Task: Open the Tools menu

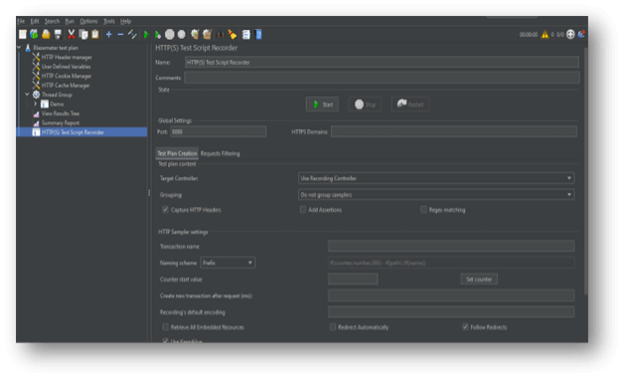Action: coord(109,21)
